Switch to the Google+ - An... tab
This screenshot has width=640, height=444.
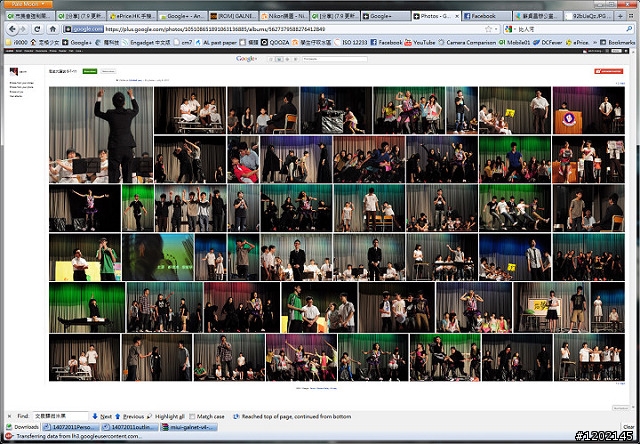pyautogui.click(x=182, y=16)
